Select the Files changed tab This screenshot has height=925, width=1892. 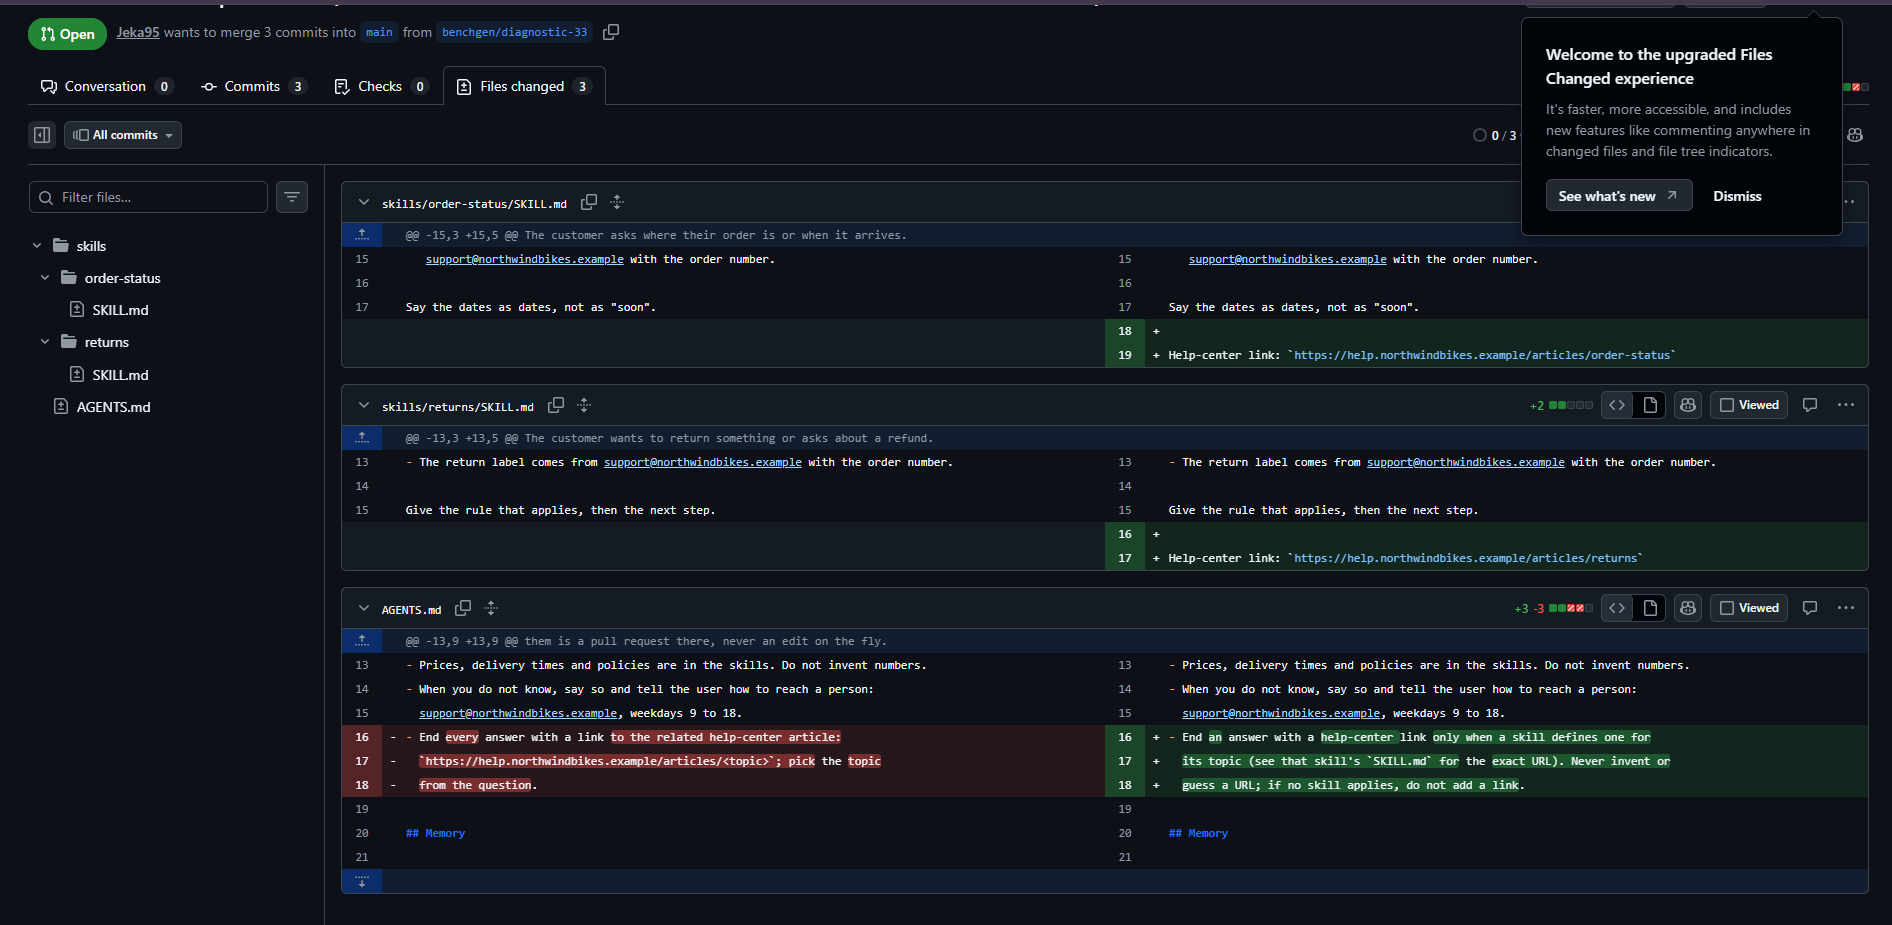[x=523, y=86]
